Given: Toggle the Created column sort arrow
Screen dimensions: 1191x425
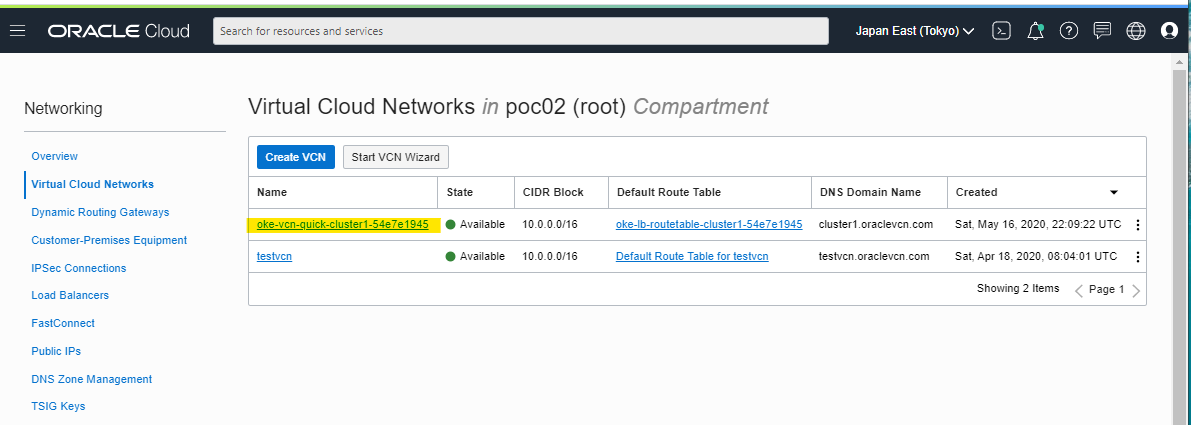Looking at the screenshot, I should pyautogui.click(x=1114, y=192).
